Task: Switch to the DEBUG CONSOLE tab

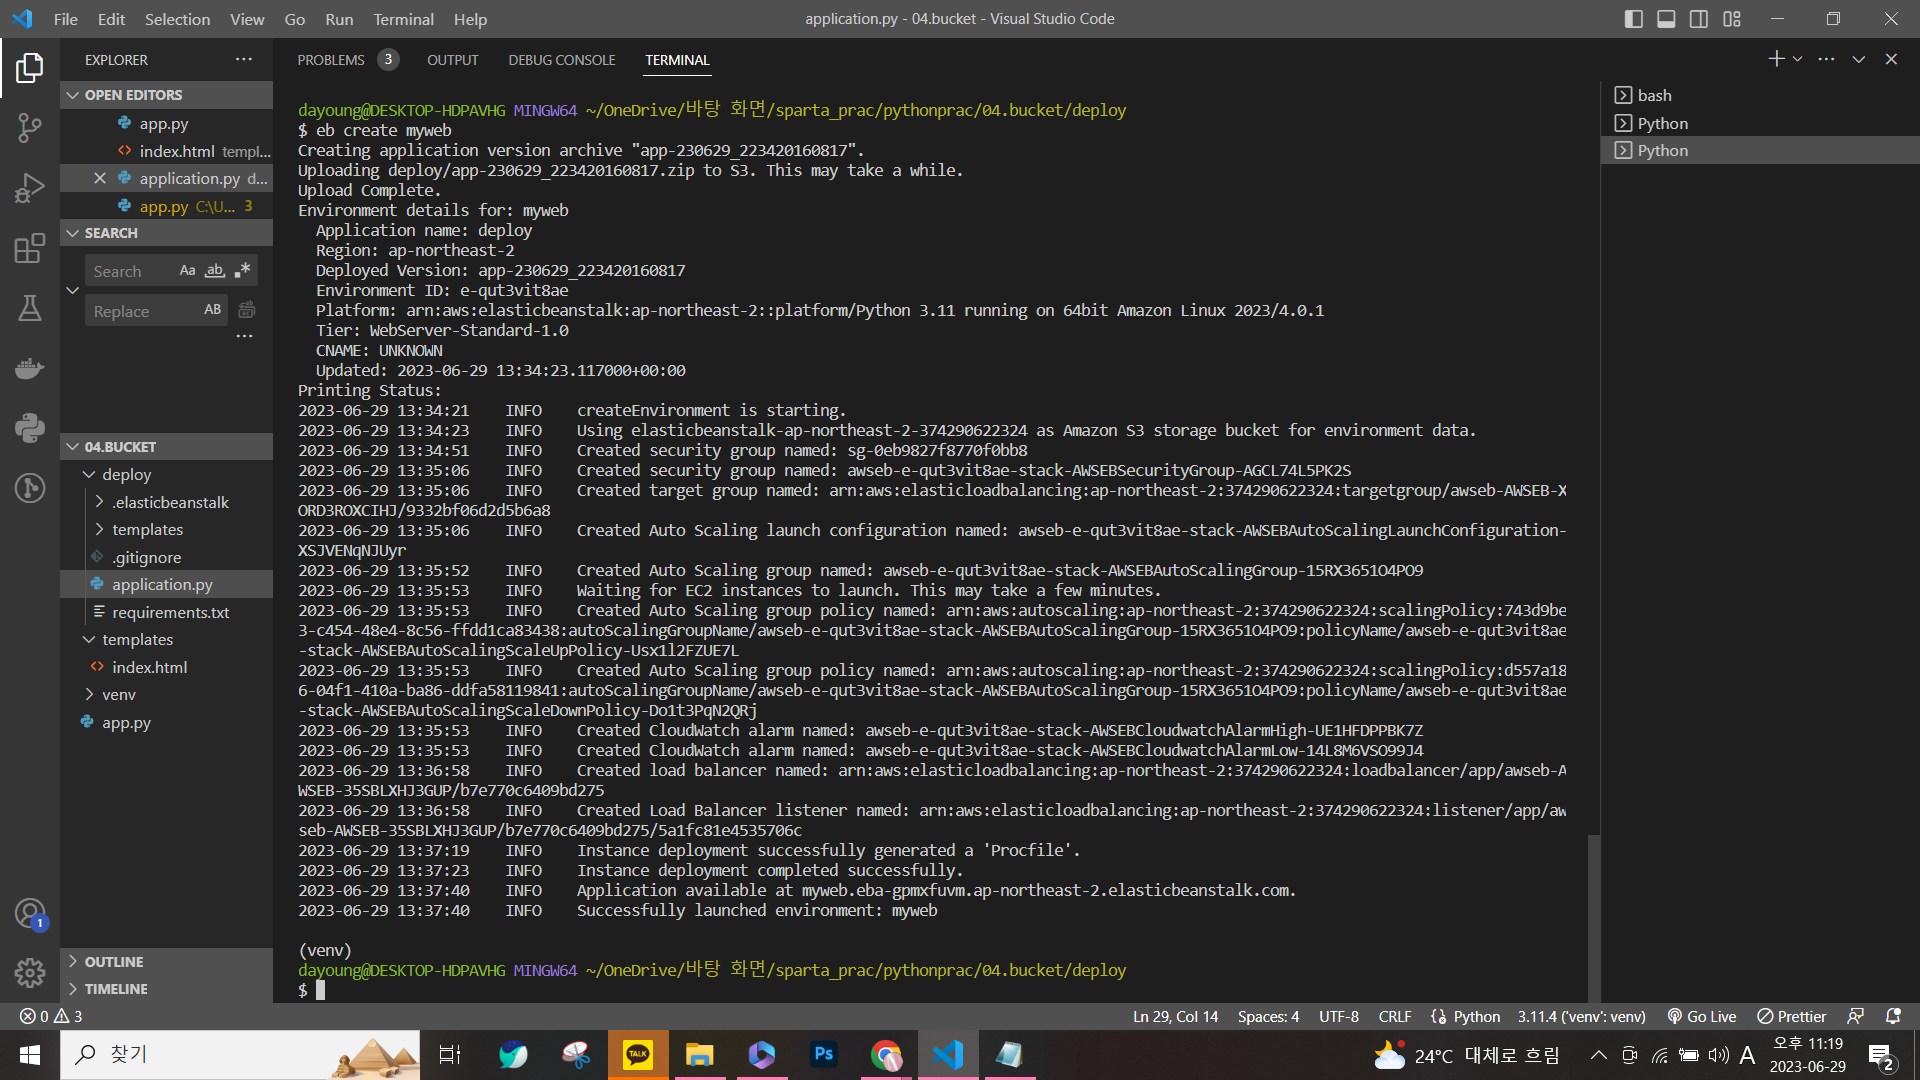Action: point(561,60)
